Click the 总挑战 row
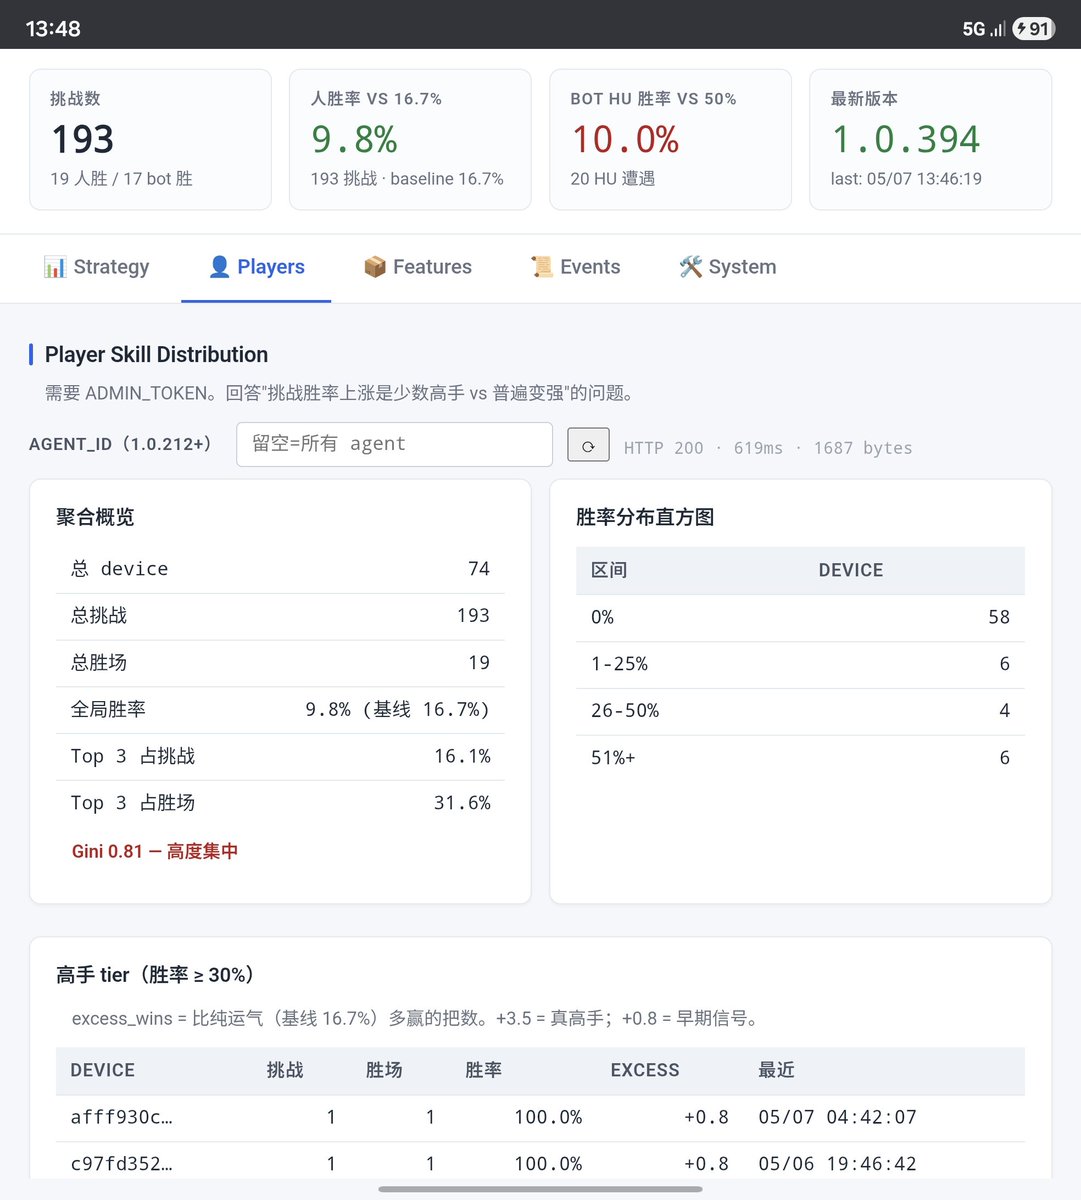 280,616
